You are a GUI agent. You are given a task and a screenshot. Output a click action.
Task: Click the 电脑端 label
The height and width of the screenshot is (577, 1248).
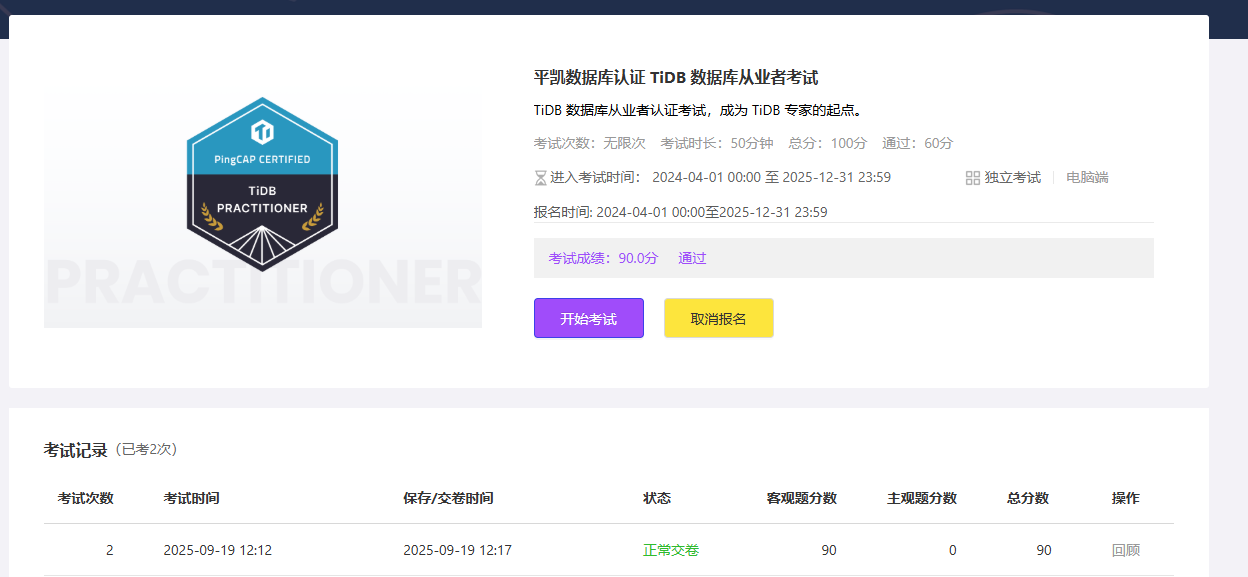pyautogui.click(x=1087, y=178)
